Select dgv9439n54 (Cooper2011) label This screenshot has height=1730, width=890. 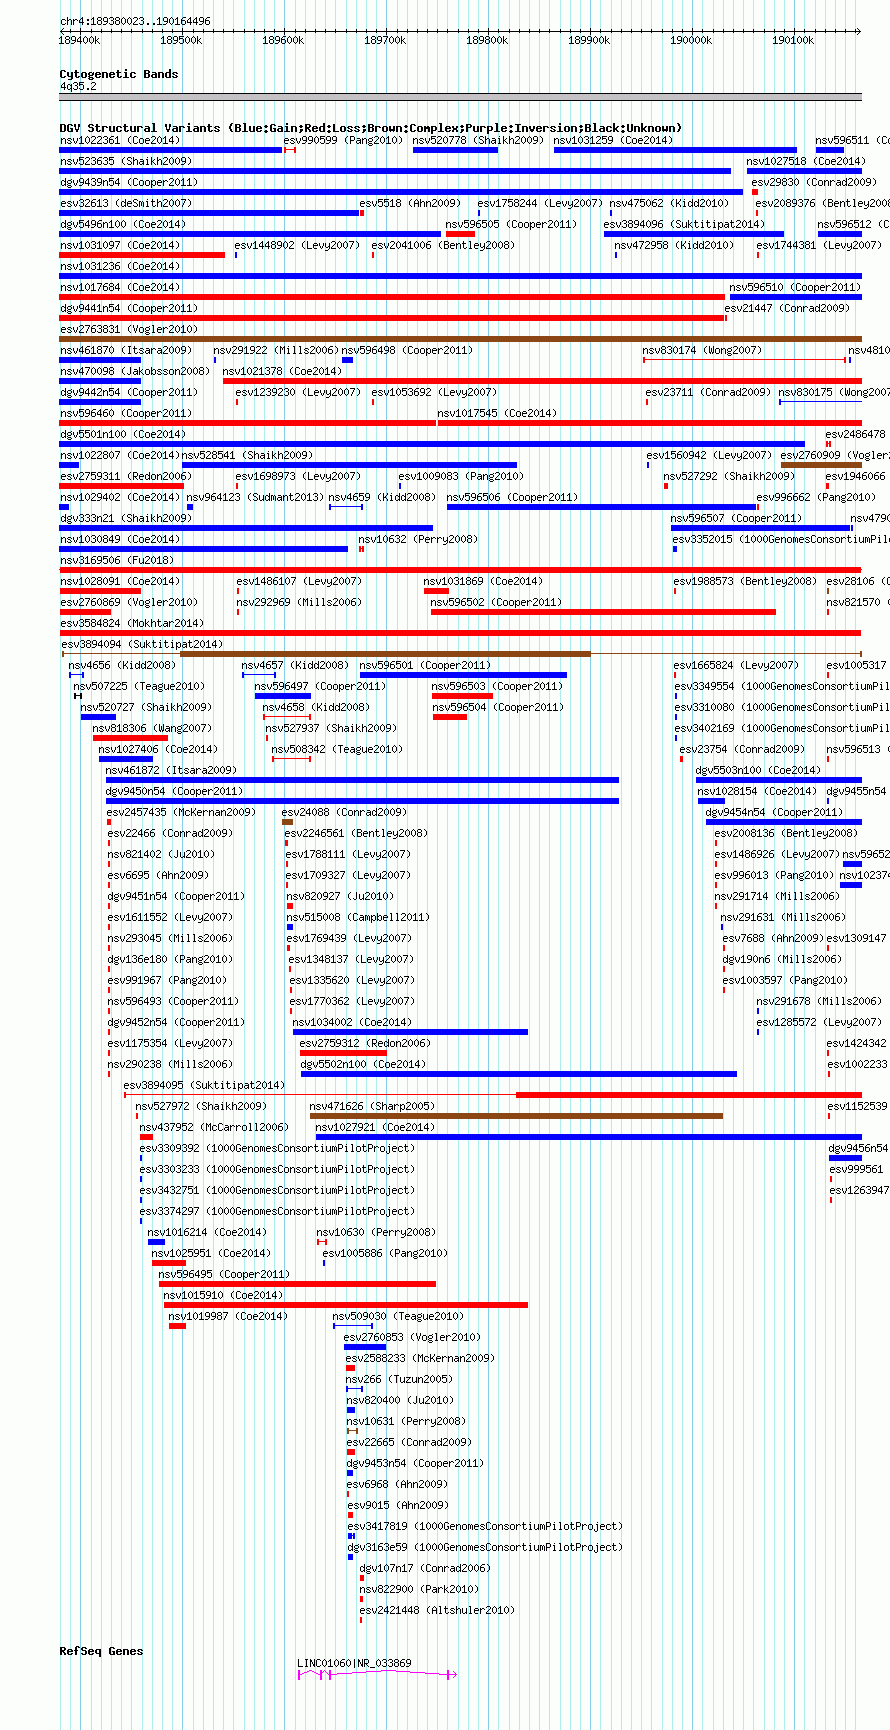tap(129, 182)
